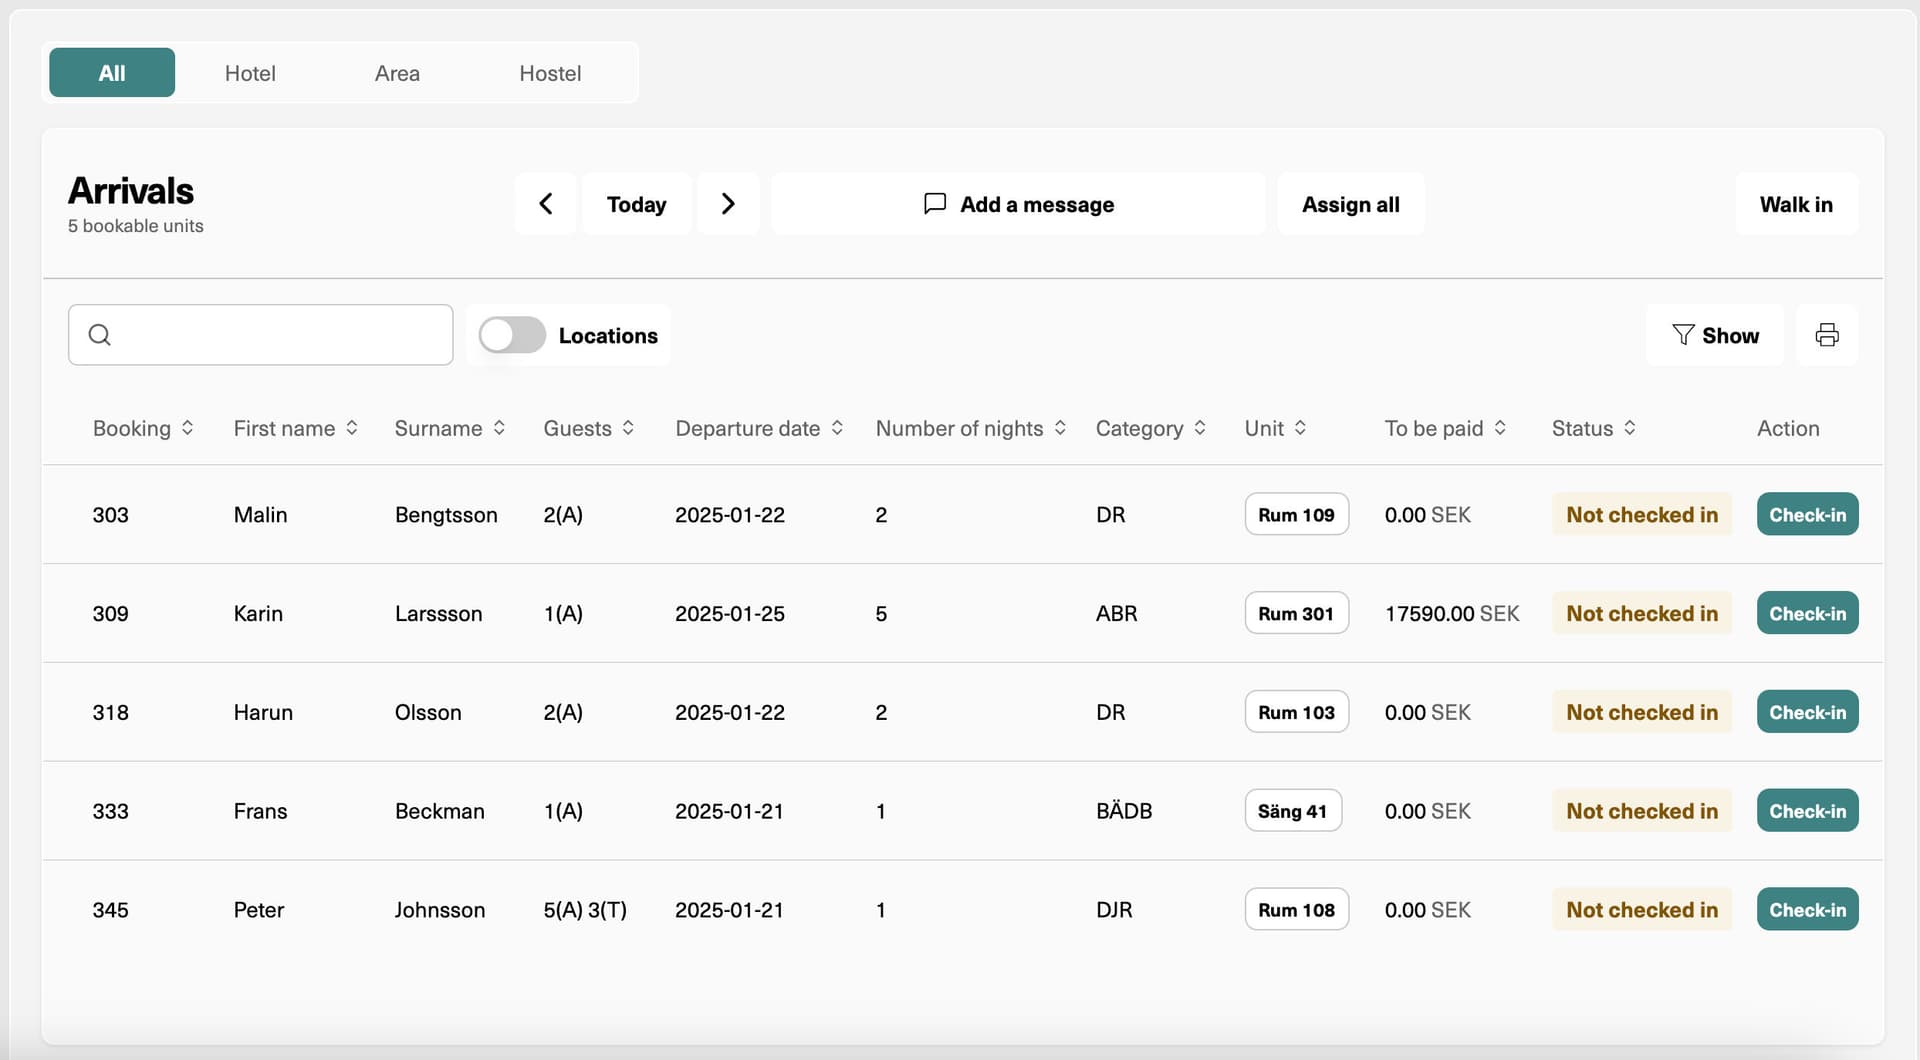Screen dimensions: 1920x1060
Task: Select the All tab
Action: (112, 73)
